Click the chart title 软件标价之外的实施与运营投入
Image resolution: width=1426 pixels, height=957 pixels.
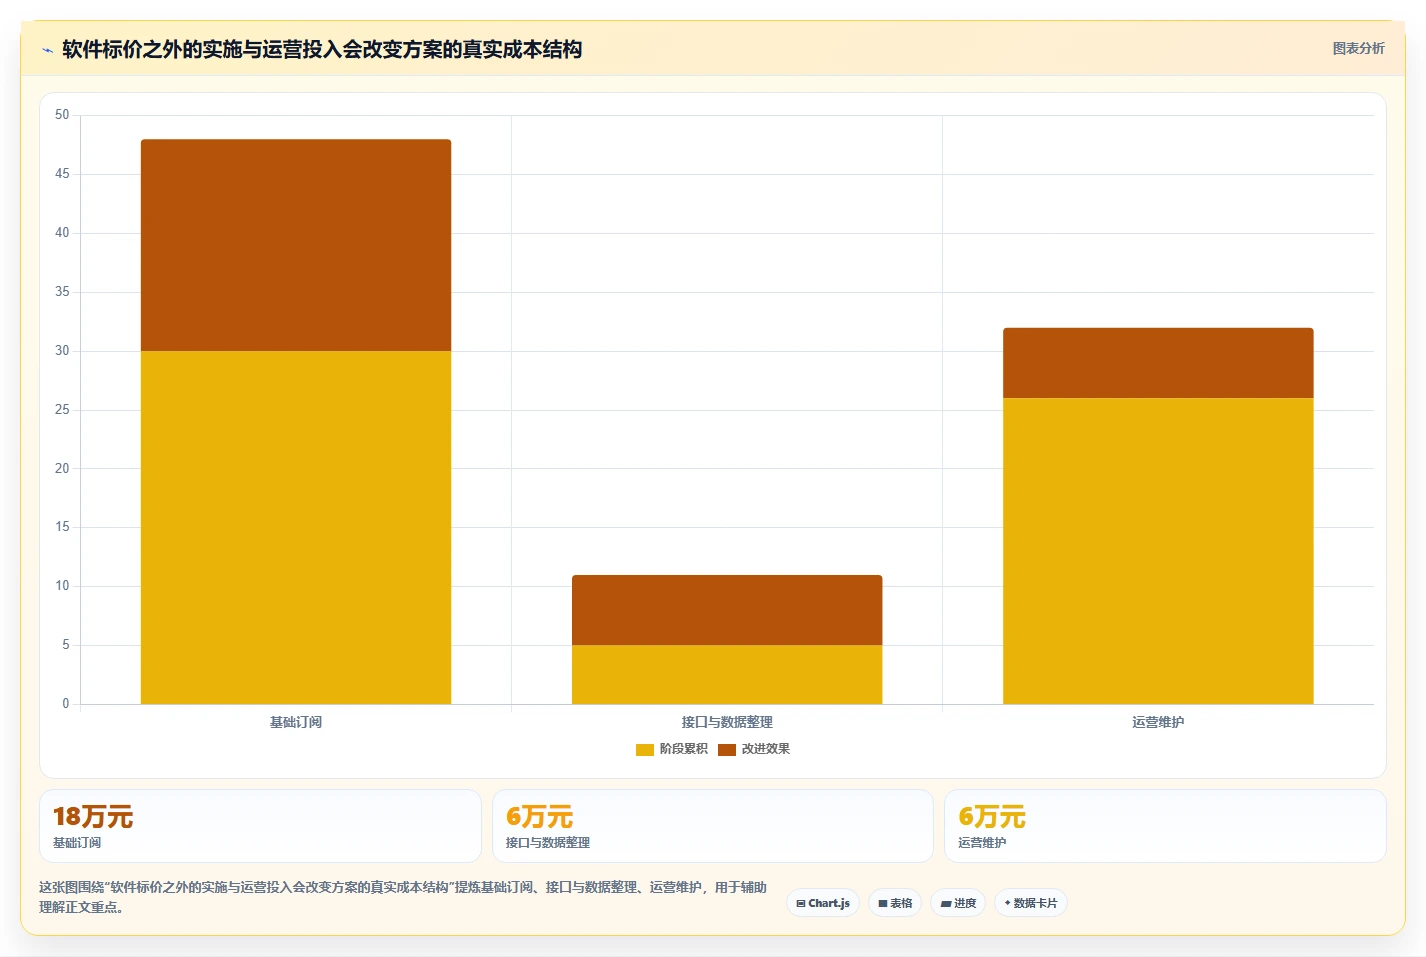pos(322,49)
